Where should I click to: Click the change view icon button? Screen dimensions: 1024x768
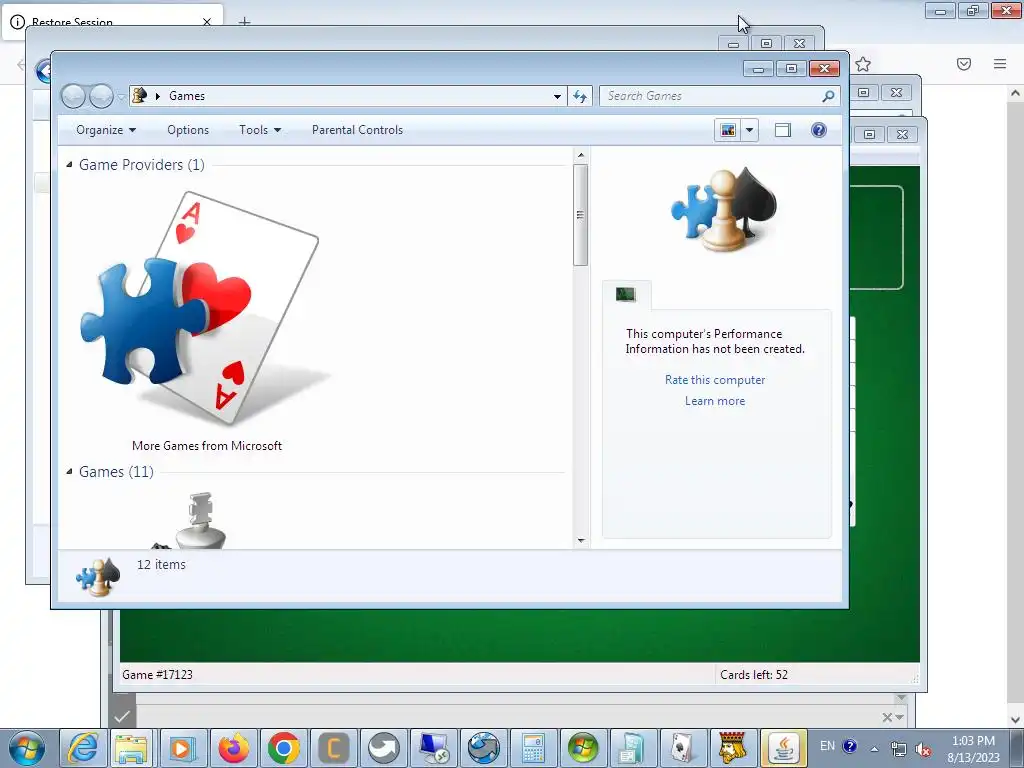click(728, 130)
